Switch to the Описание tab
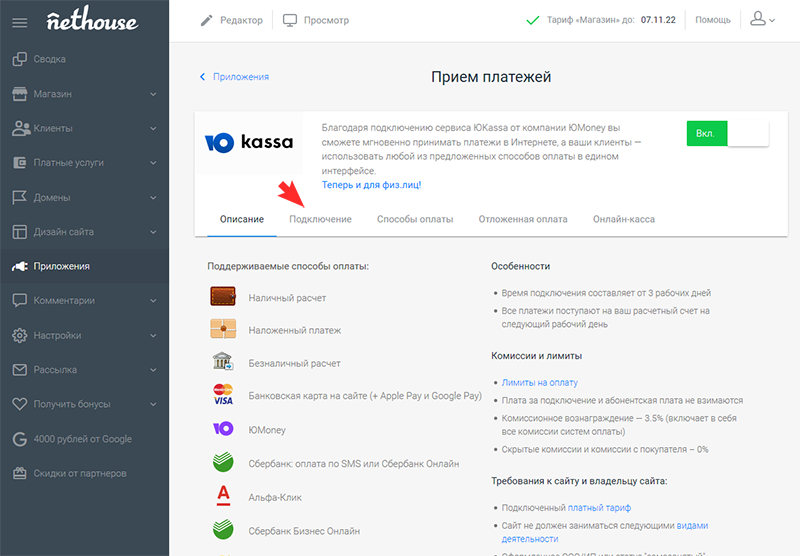800x556 pixels. coord(242,219)
